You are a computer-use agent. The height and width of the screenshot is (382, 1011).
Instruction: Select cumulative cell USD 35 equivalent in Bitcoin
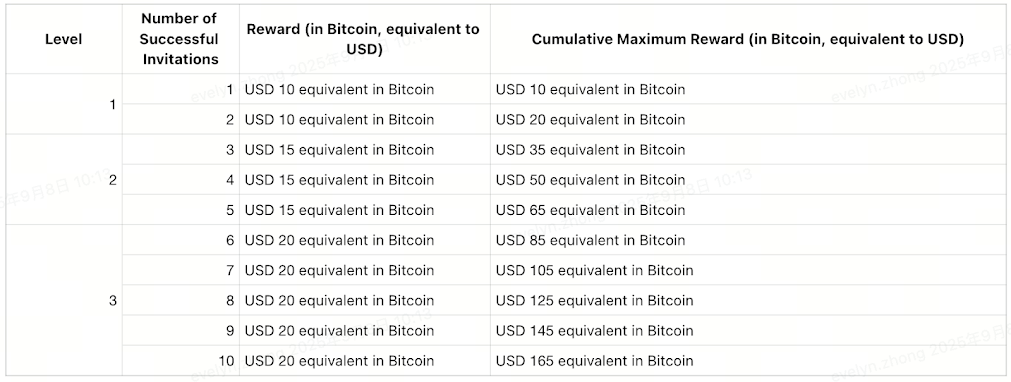click(x=748, y=149)
